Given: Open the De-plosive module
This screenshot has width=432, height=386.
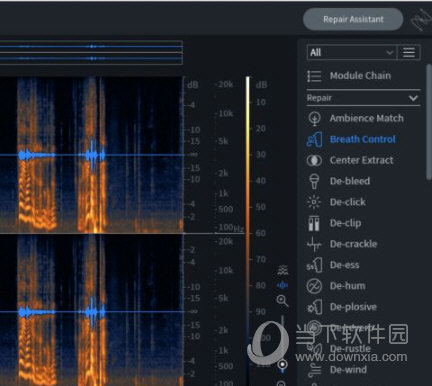Looking at the screenshot, I should pos(342,307).
